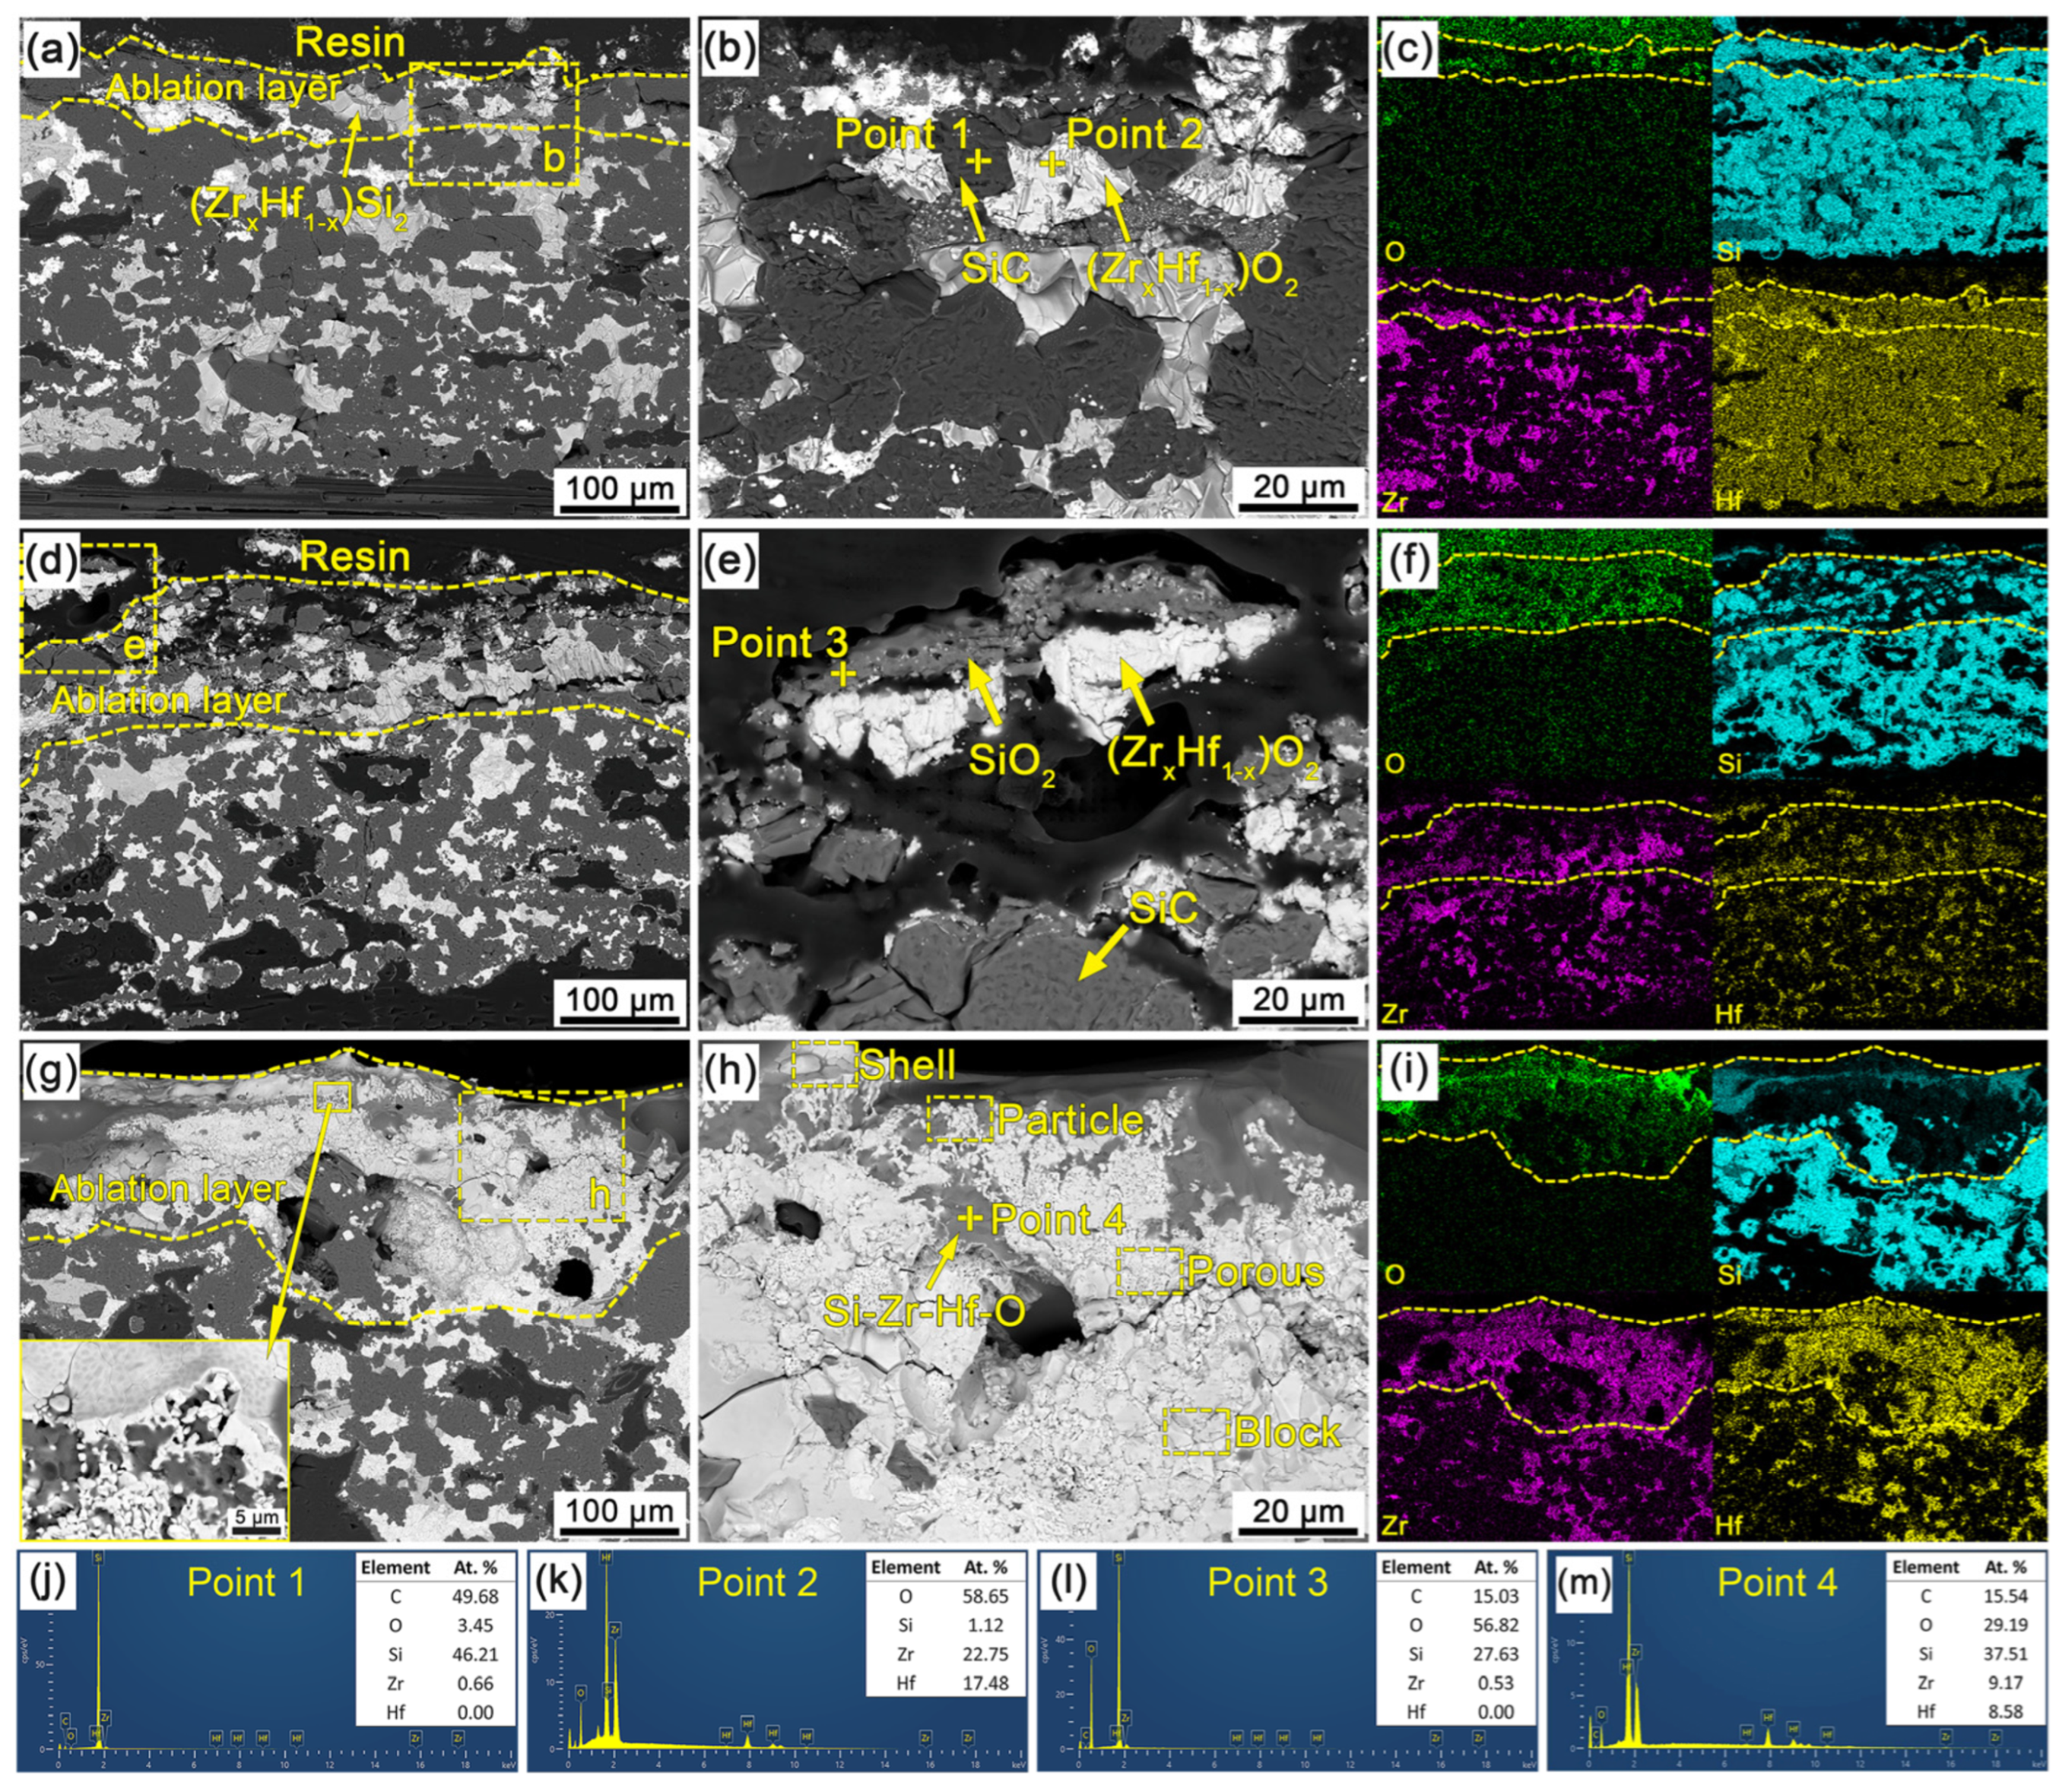Click the (j) panel label
Image resolution: width=2059 pixels, height=1792 pixels.
(x=47, y=1580)
